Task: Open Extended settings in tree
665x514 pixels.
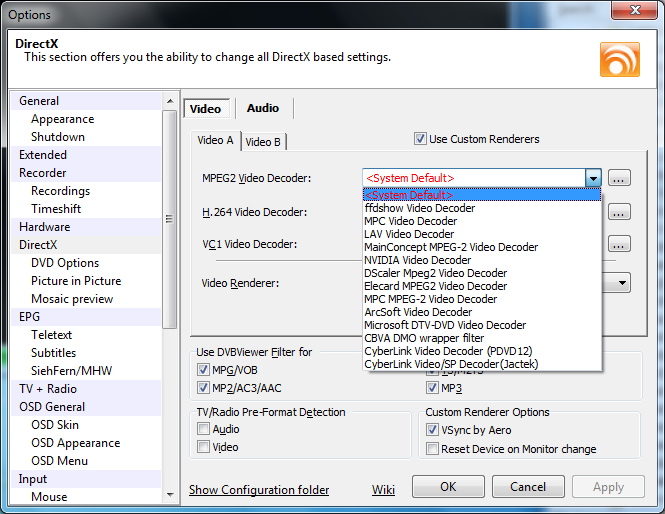Action: (x=86, y=155)
